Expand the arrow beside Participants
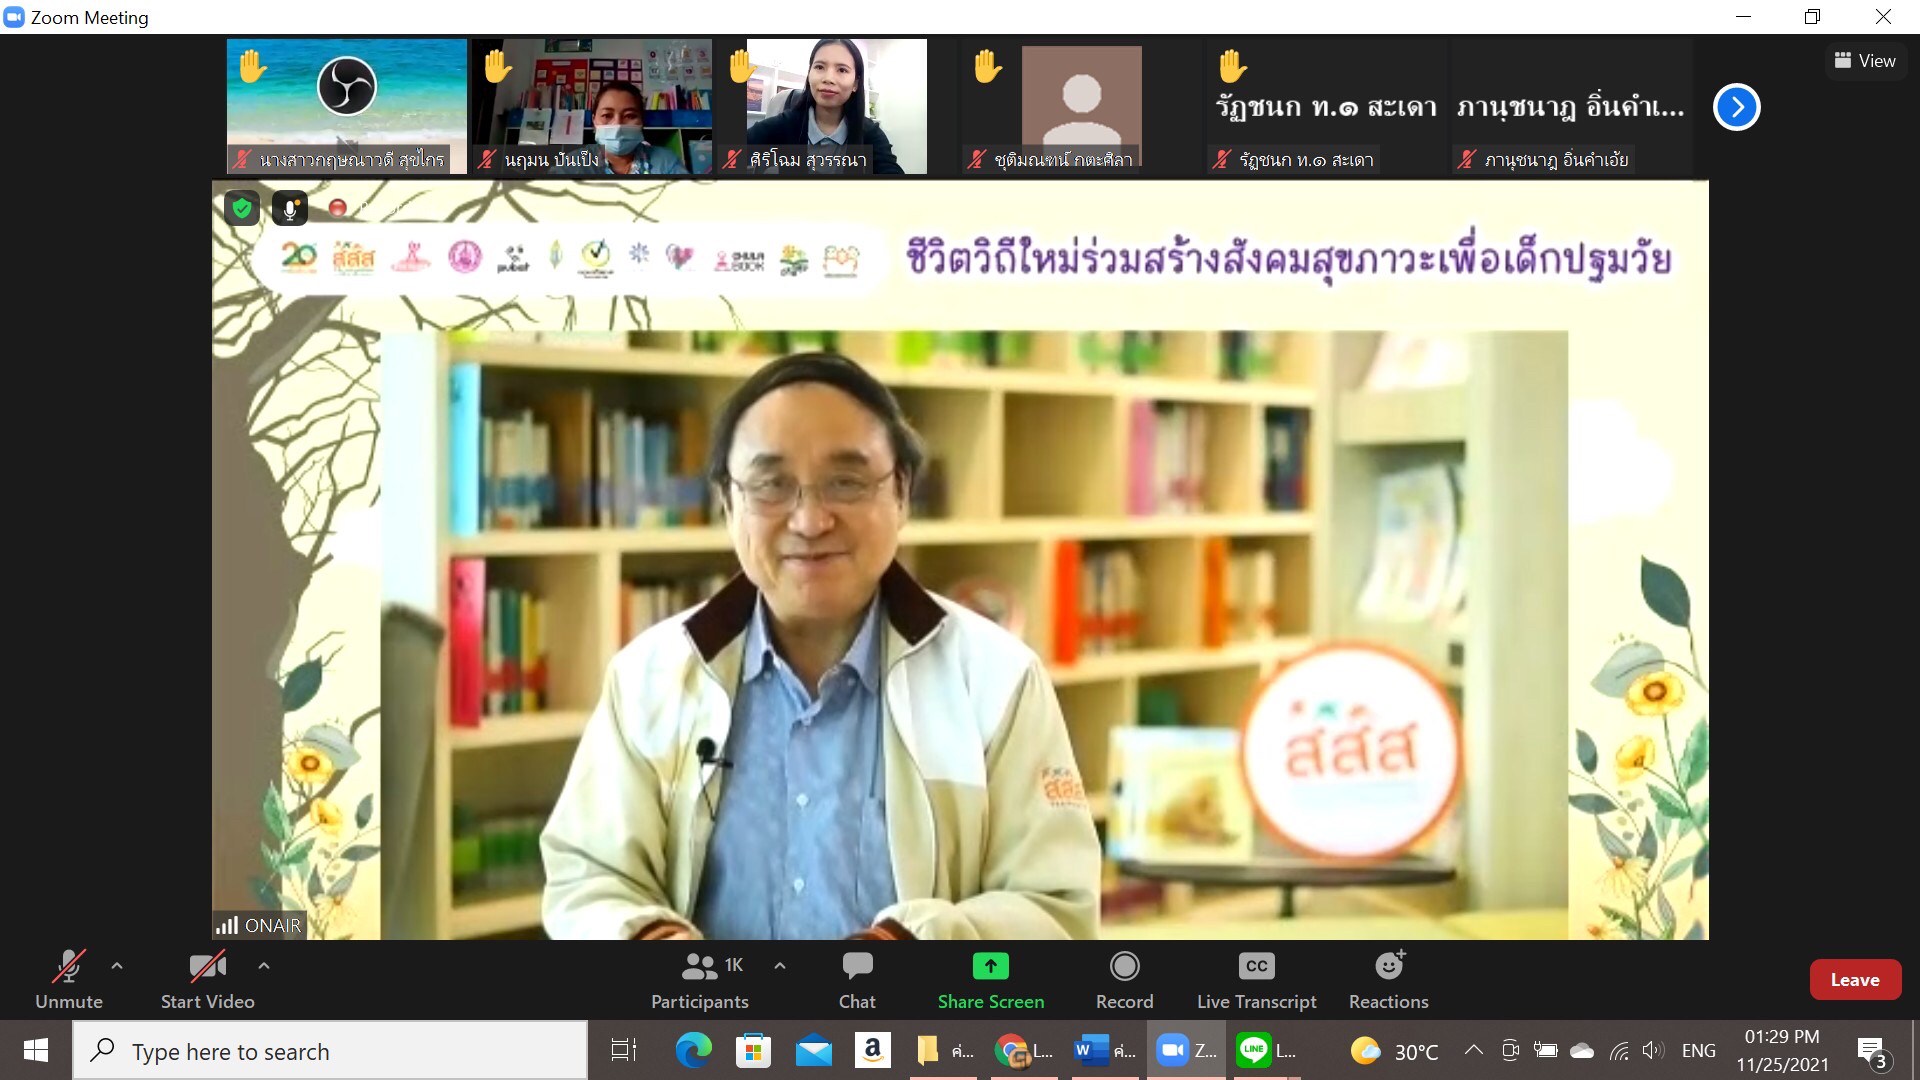Image resolution: width=1920 pixels, height=1080 pixels. point(780,966)
